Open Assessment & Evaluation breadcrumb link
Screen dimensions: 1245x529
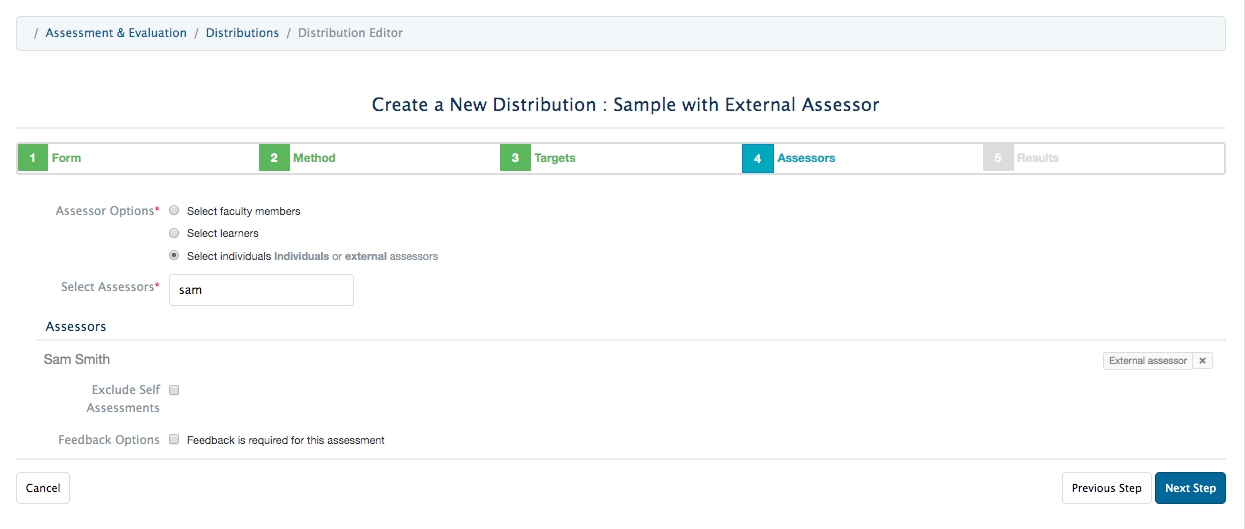pos(116,33)
